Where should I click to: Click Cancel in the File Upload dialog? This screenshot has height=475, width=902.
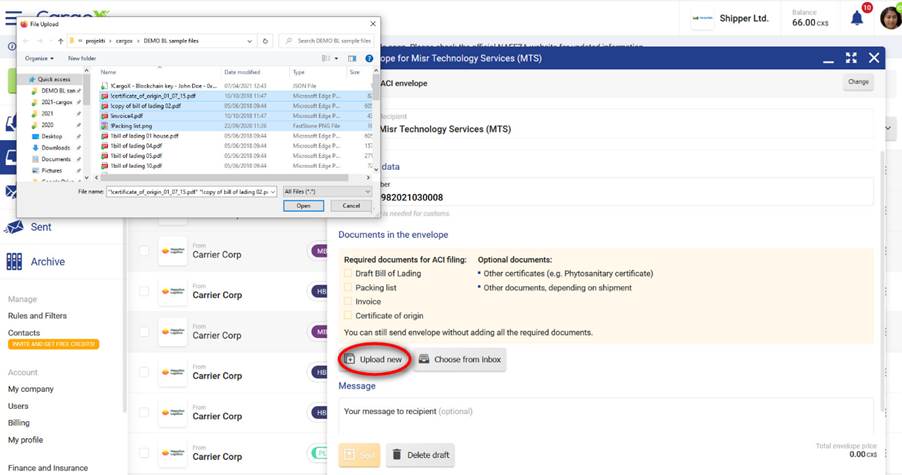coord(351,206)
